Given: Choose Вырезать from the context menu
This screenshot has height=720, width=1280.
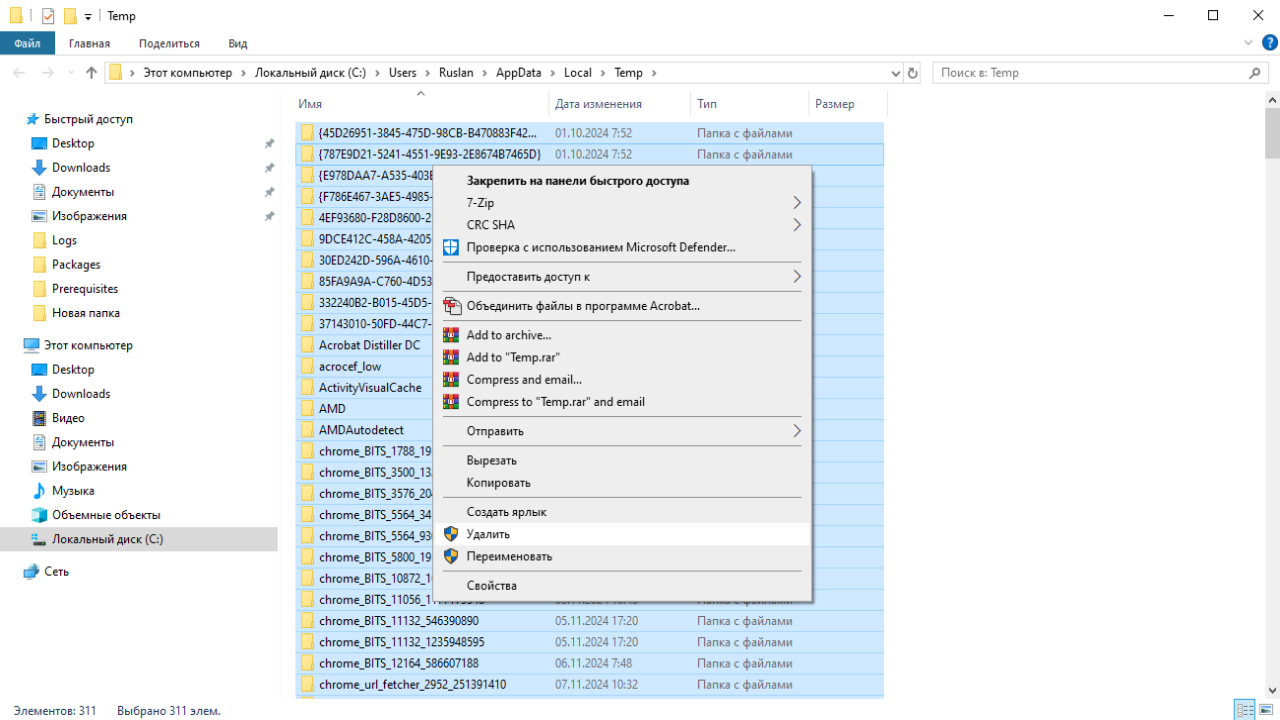Looking at the screenshot, I should pos(621,460).
